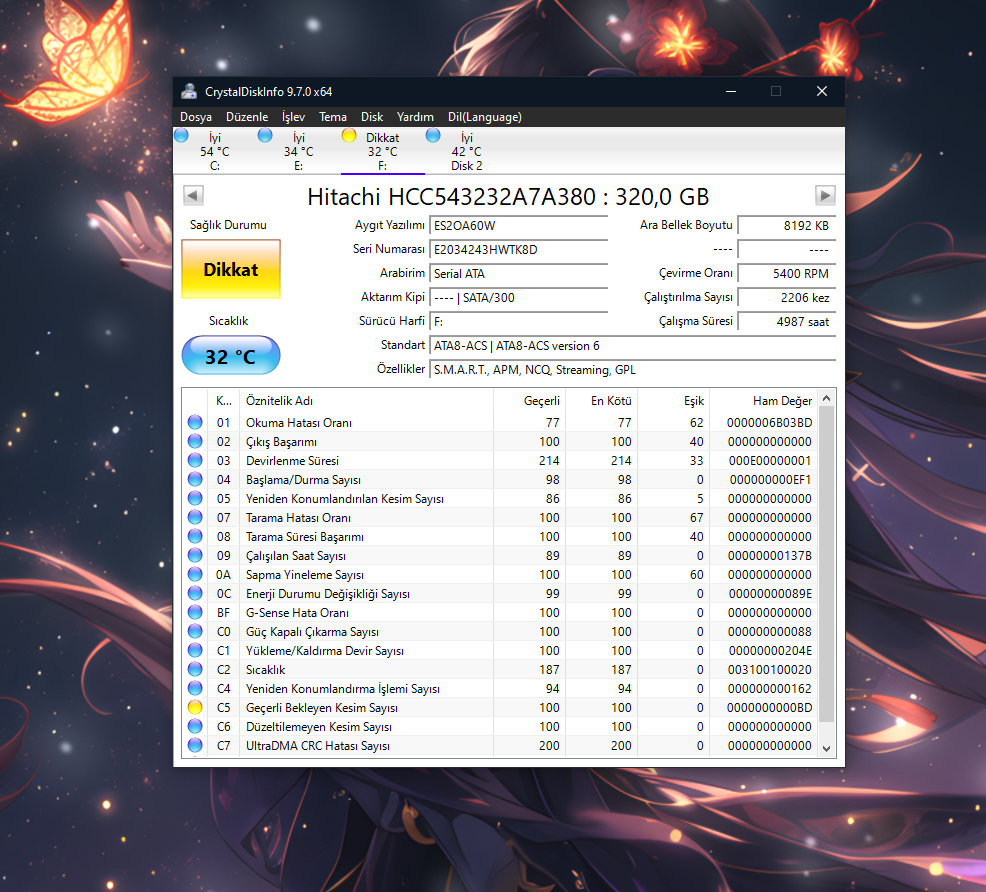This screenshot has width=986, height=892.
Task: Click raw value 003100100020 in Sıcaklık row
Action: click(x=770, y=669)
